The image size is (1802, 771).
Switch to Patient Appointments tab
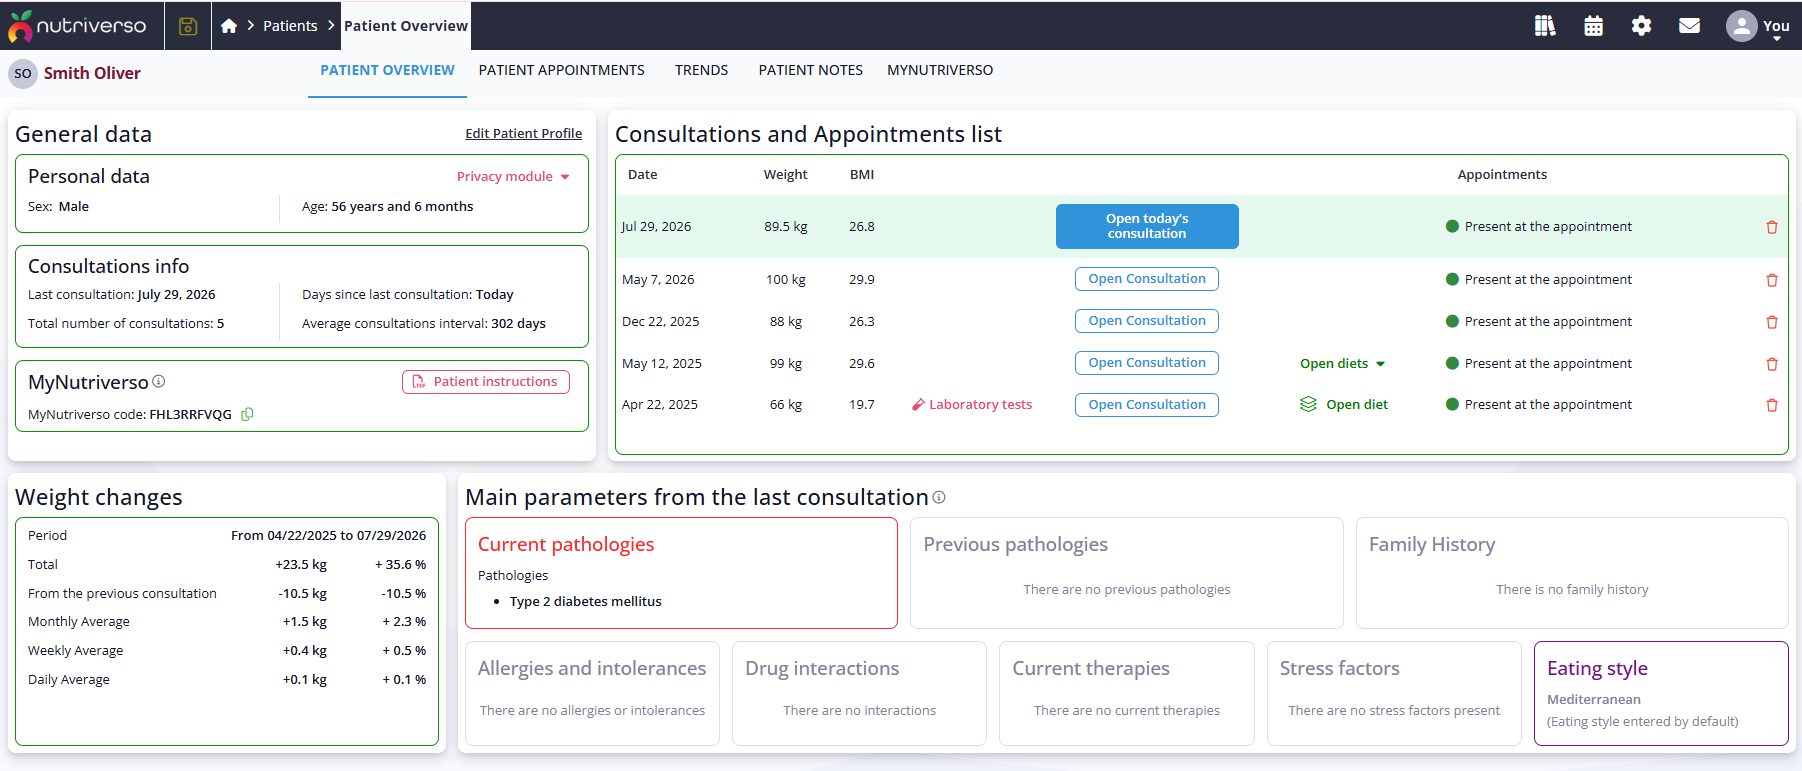(x=561, y=70)
